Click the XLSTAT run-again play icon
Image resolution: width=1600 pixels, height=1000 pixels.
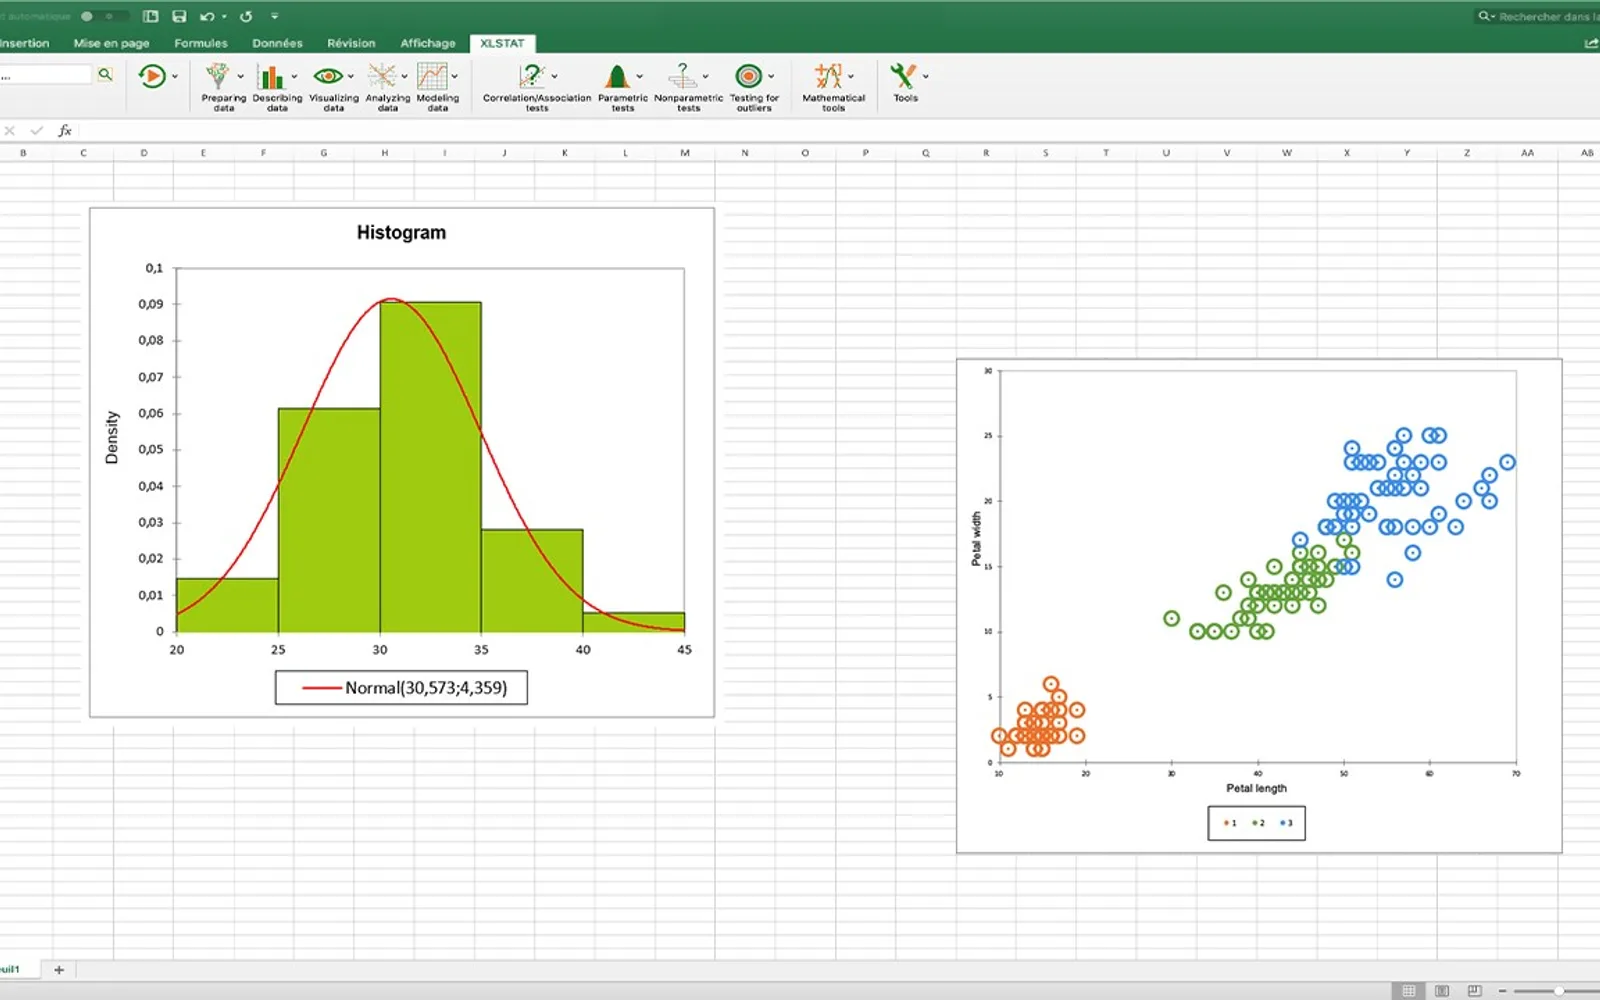point(152,76)
